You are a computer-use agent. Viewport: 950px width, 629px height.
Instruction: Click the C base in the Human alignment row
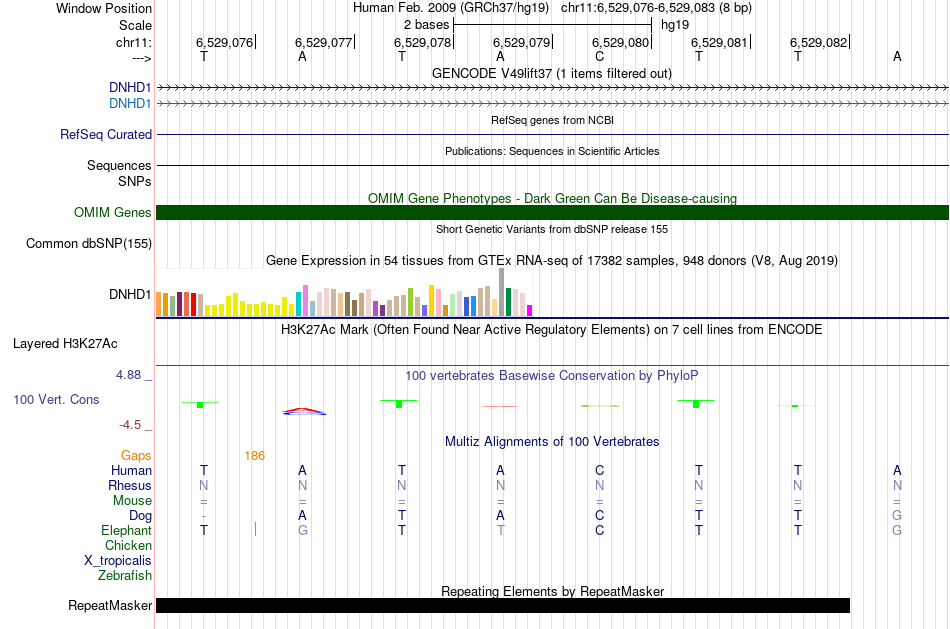pyautogui.click(x=600, y=470)
